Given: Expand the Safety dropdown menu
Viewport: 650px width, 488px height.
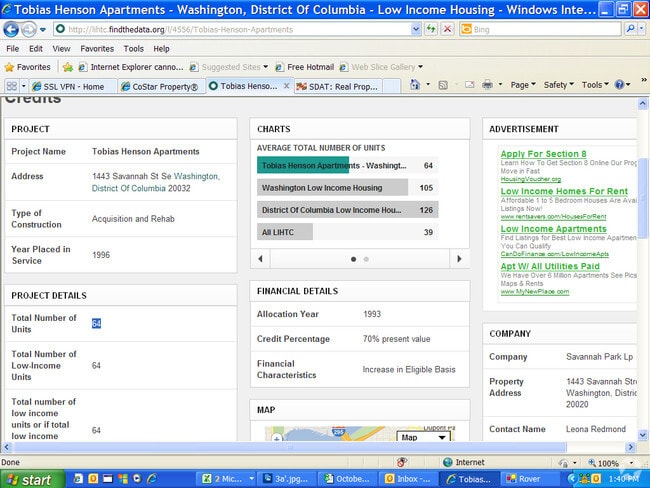Looking at the screenshot, I should [558, 86].
